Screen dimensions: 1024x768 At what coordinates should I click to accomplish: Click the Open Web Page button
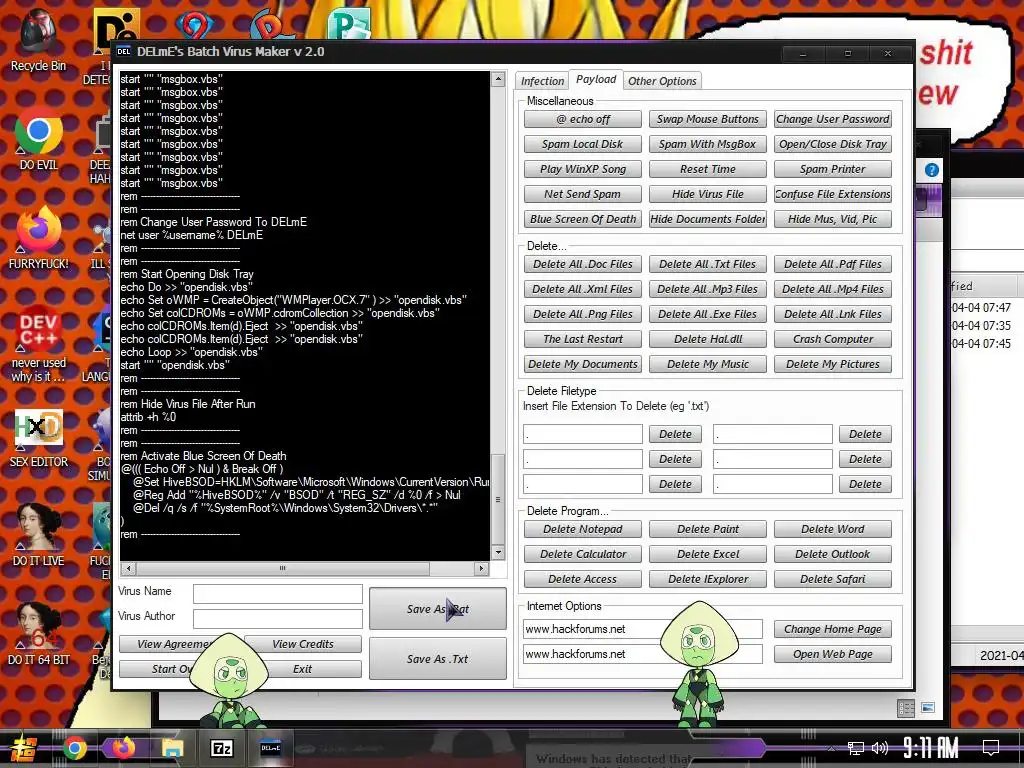(833, 654)
